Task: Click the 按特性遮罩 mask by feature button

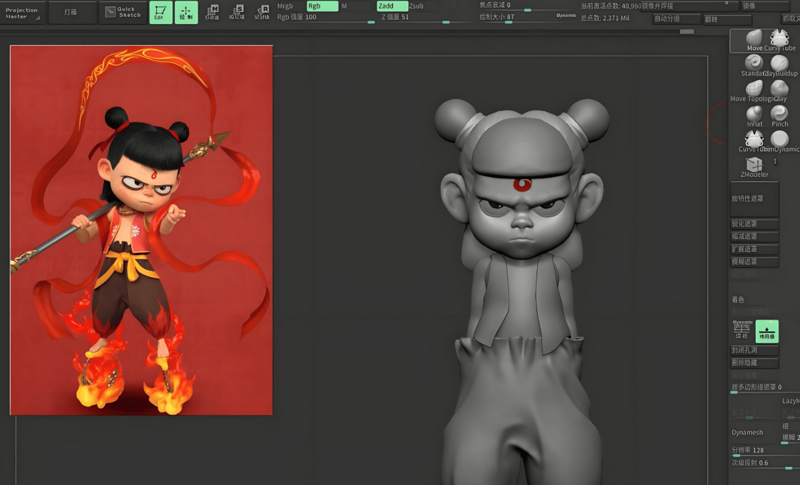Action: [x=755, y=198]
